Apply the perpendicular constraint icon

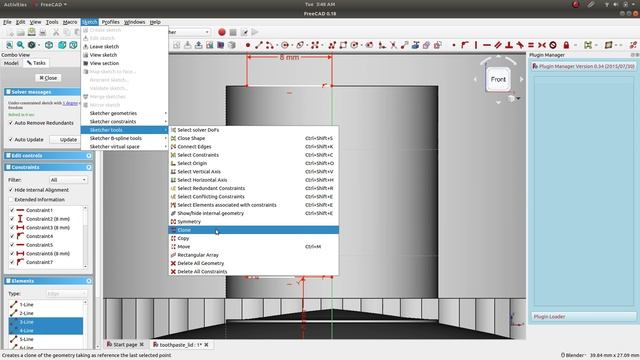(x=509, y=45)
